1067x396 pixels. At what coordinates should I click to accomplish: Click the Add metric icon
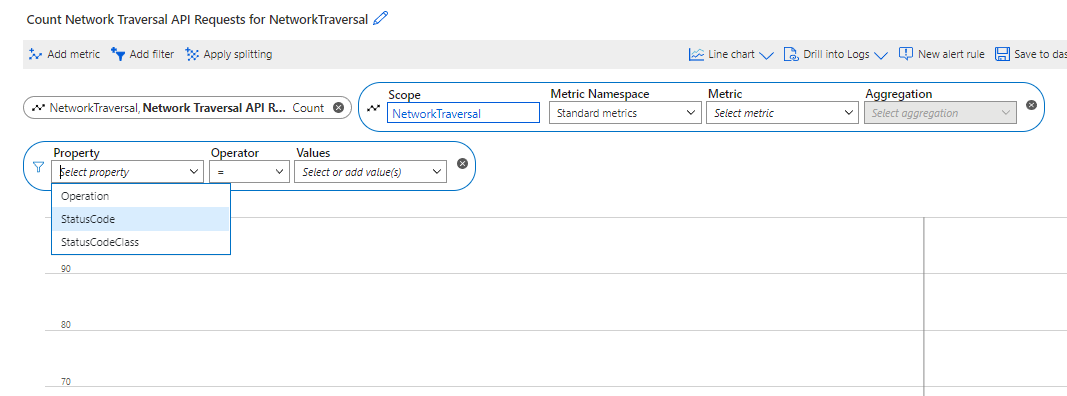[36, 54]
